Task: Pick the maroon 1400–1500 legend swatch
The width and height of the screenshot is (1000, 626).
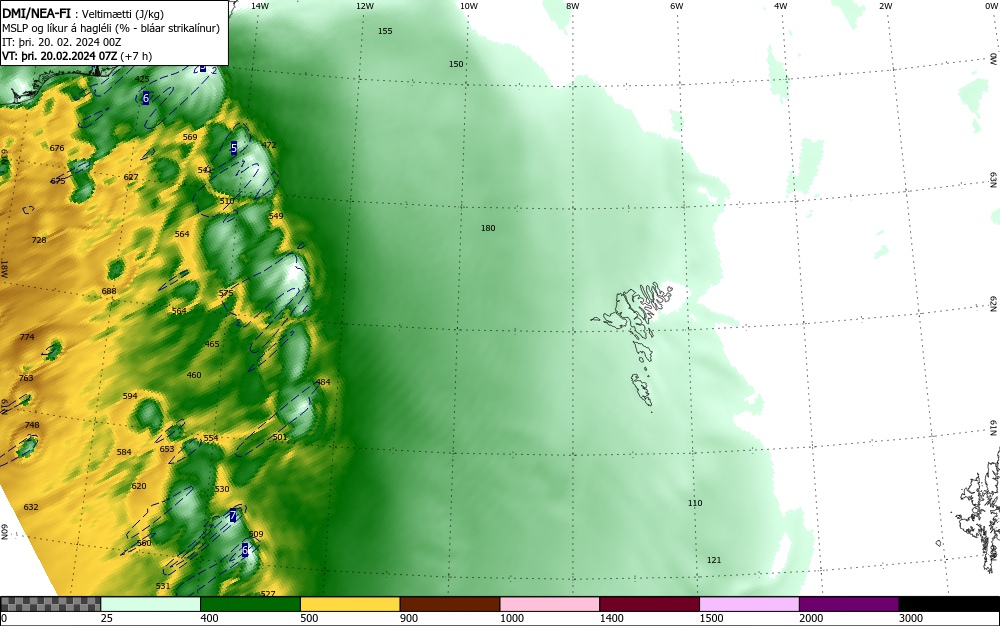Action: click(649, 604)
